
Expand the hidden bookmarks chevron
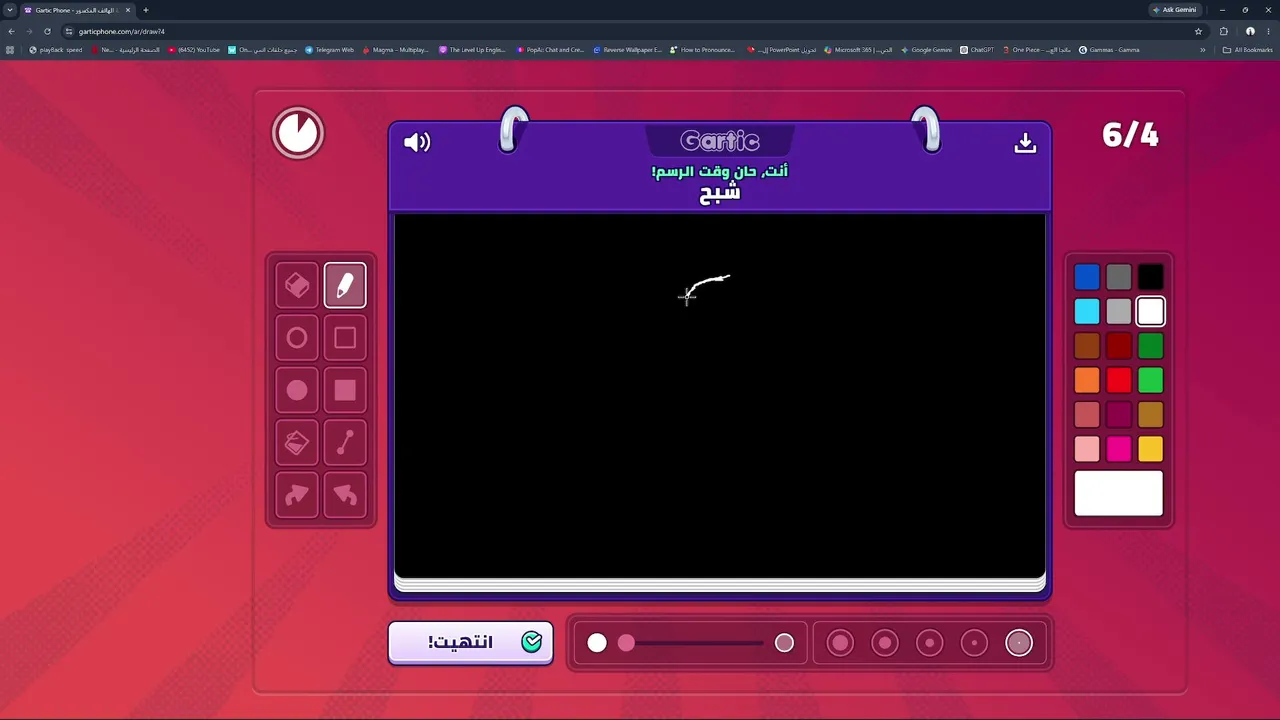(x=1203, y=50)
